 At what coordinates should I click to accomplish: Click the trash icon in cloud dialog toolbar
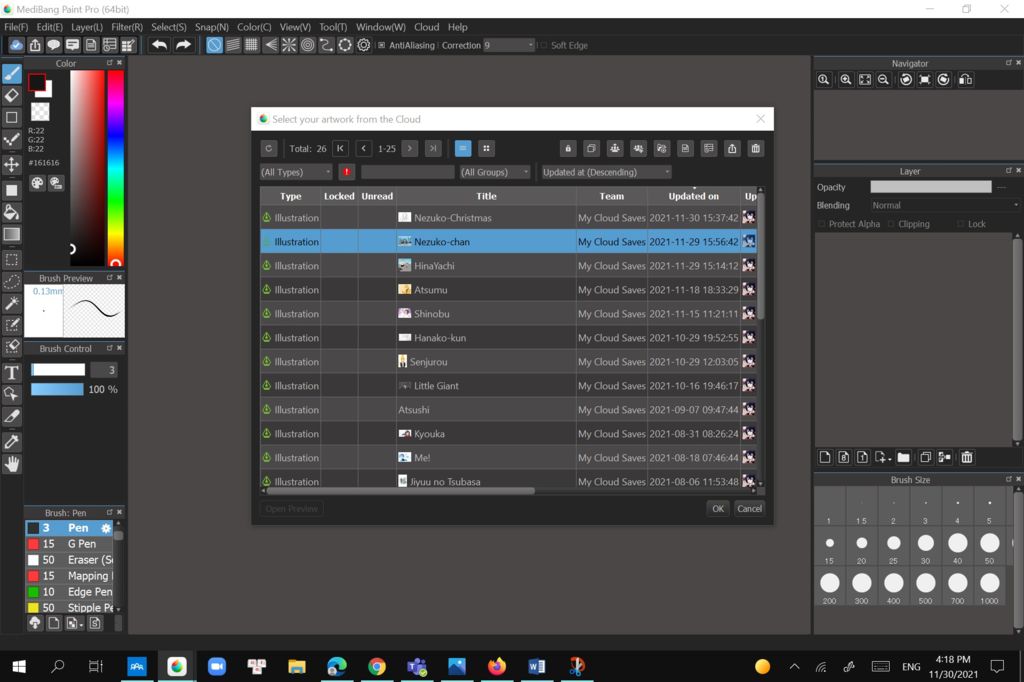click(x=756, y=148)
